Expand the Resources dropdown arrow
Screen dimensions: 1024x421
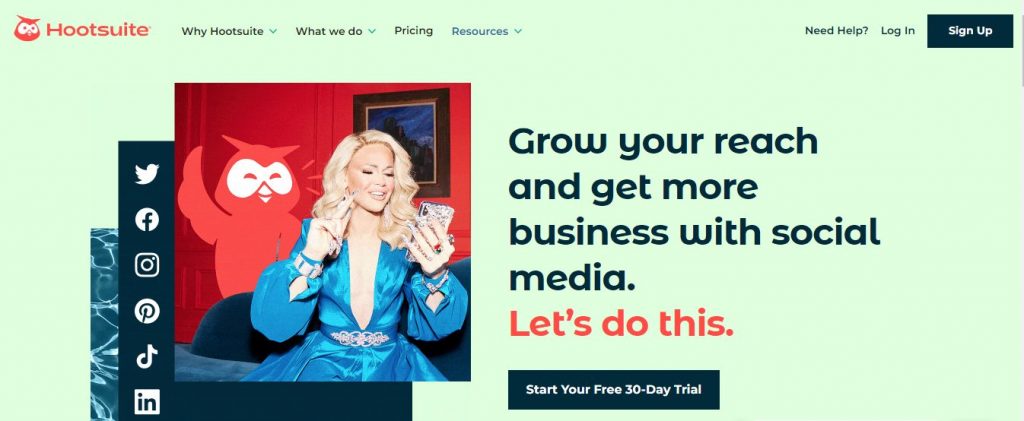point(518,31)
